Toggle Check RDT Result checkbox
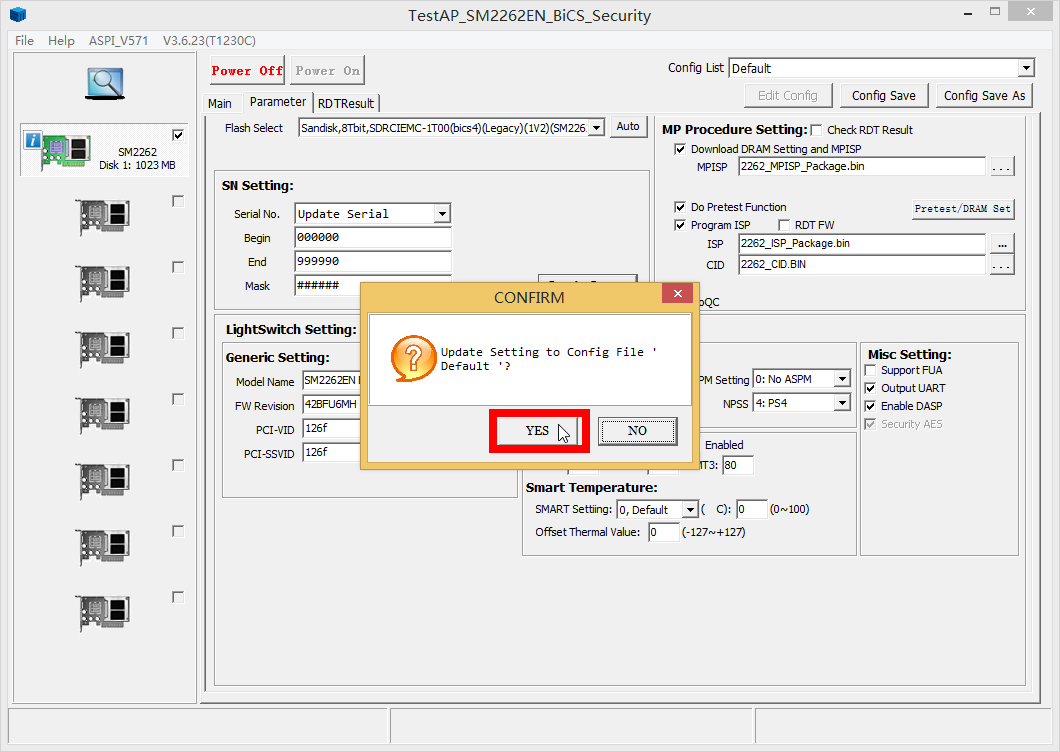Image resolution: width=1060 pixels, height=752 pixels. coord(816,130)
